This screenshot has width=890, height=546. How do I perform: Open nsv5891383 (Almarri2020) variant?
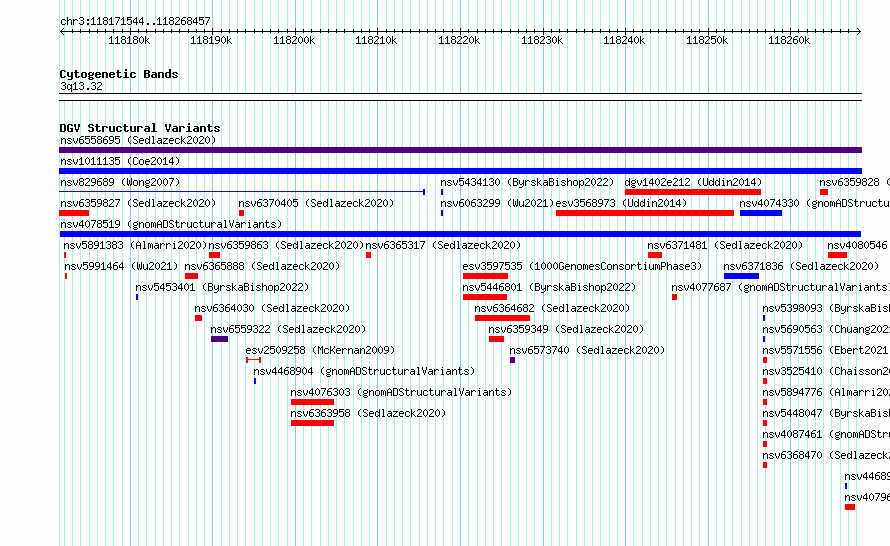[x=135, y=245]
